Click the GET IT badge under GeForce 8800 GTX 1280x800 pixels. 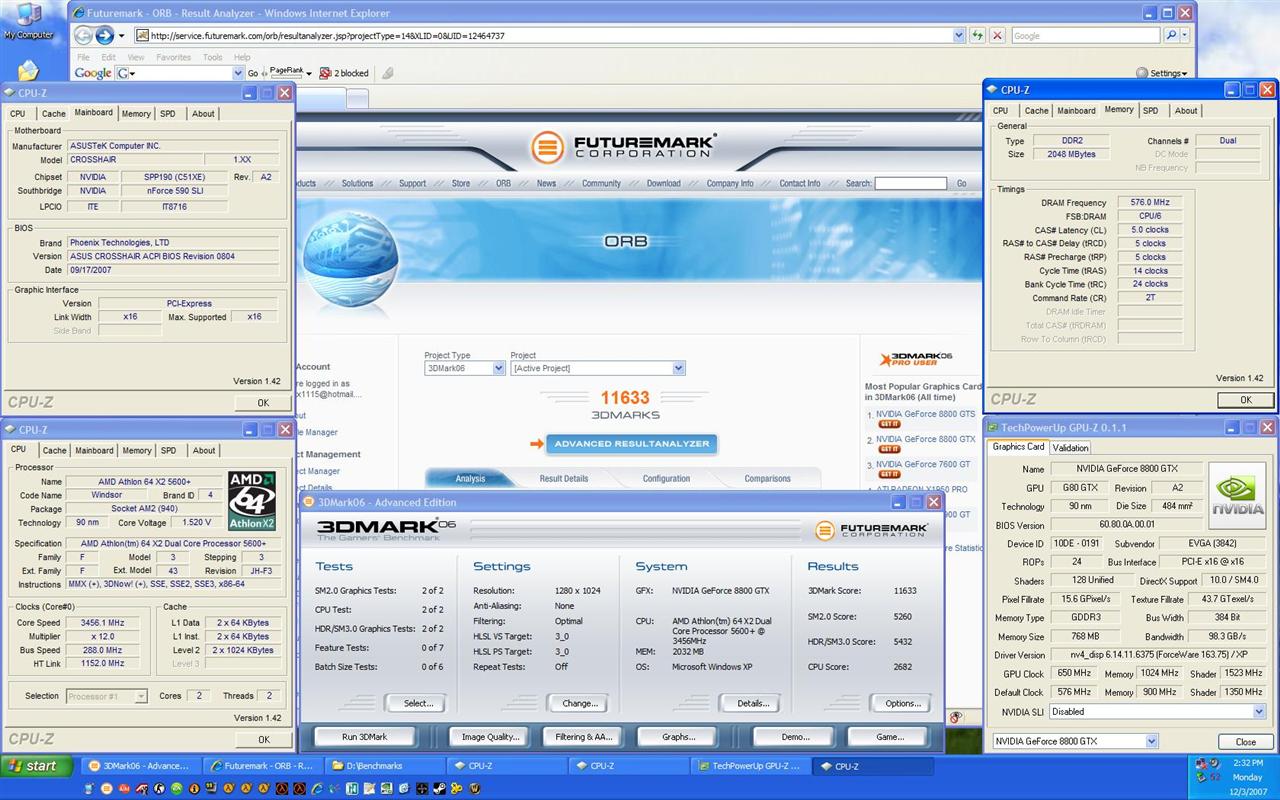pyautogui.click(x=888, y=449)
